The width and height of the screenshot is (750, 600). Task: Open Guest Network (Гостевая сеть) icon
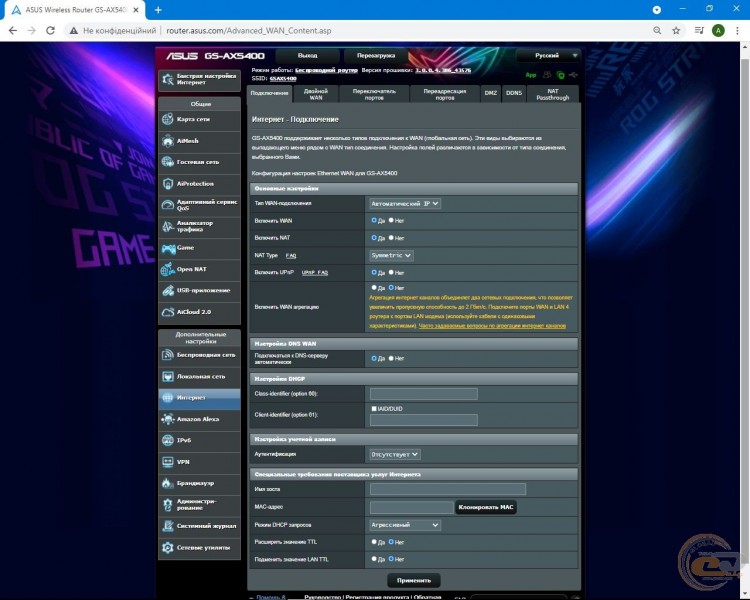pyautogui.click(x=167, y=162)
